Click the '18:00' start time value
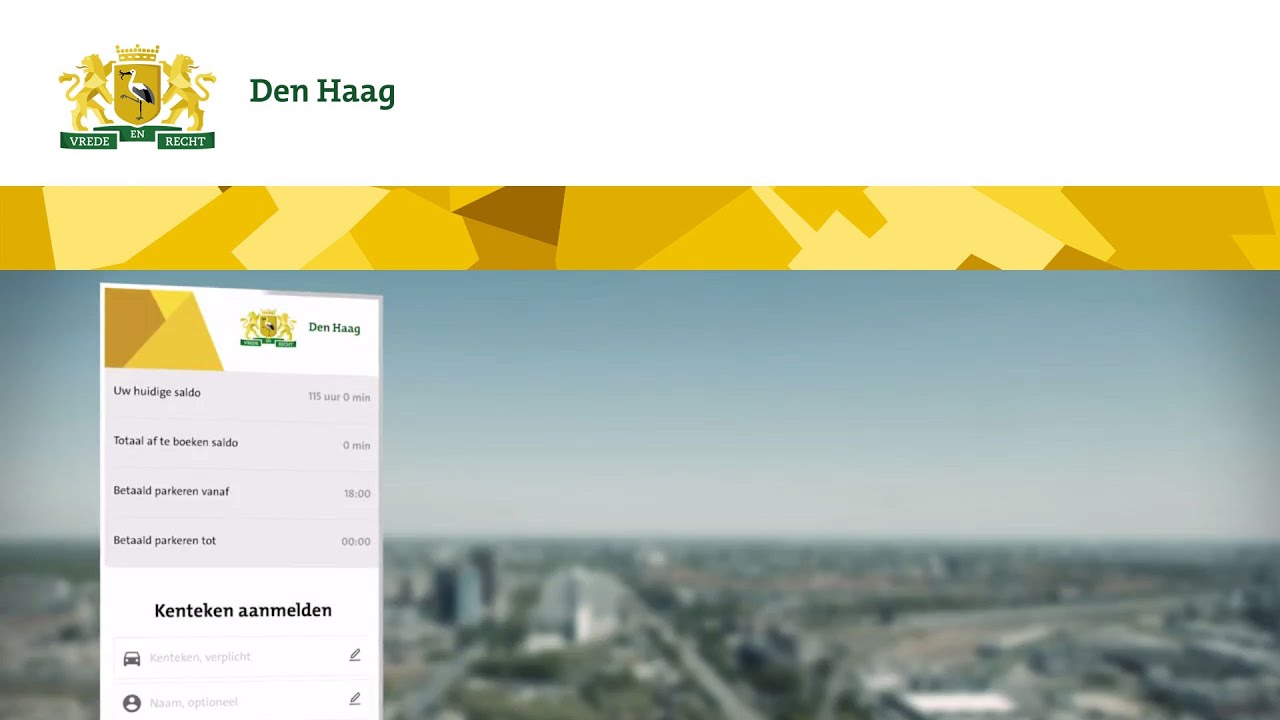This screenshot has height=720, width=1280. [x=357, y=493]
